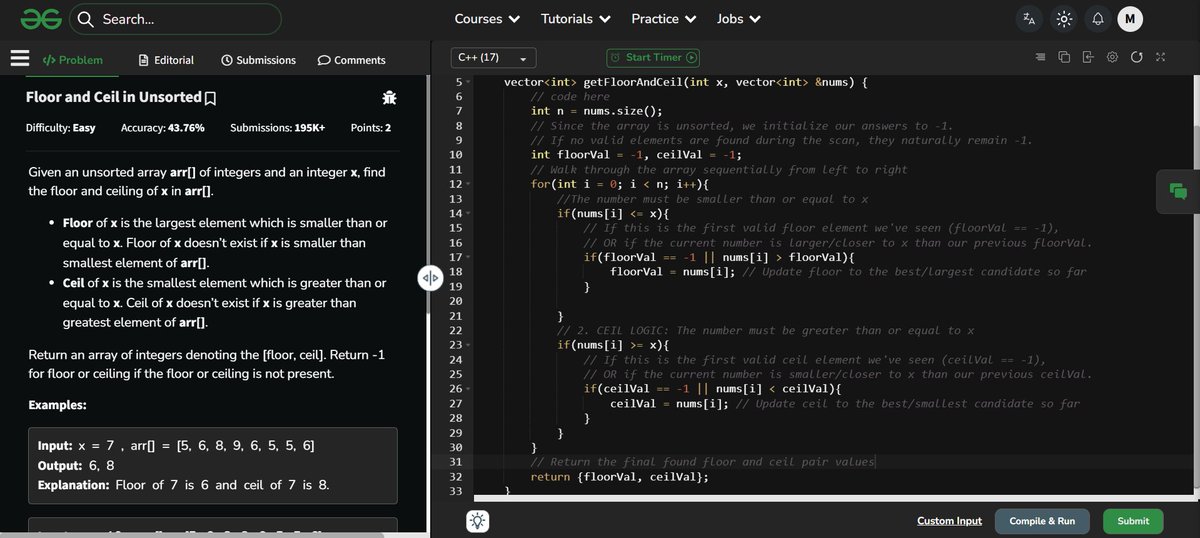This screenshot has height=538, width=1200.
Task: Reset the code with the refresh icon
Action: pos(1136,57)
